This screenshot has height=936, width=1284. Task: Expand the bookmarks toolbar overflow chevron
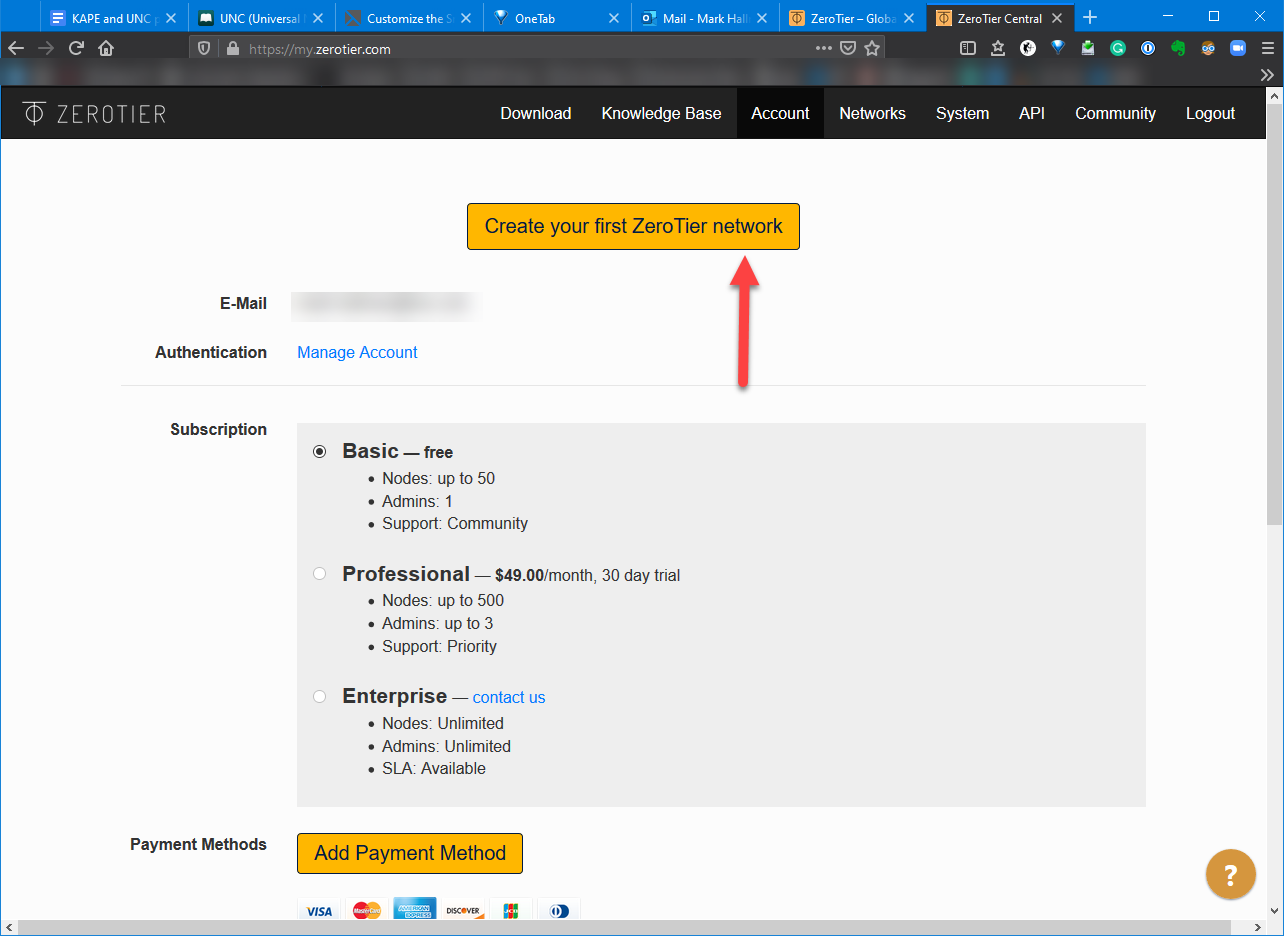point(1267,74)
